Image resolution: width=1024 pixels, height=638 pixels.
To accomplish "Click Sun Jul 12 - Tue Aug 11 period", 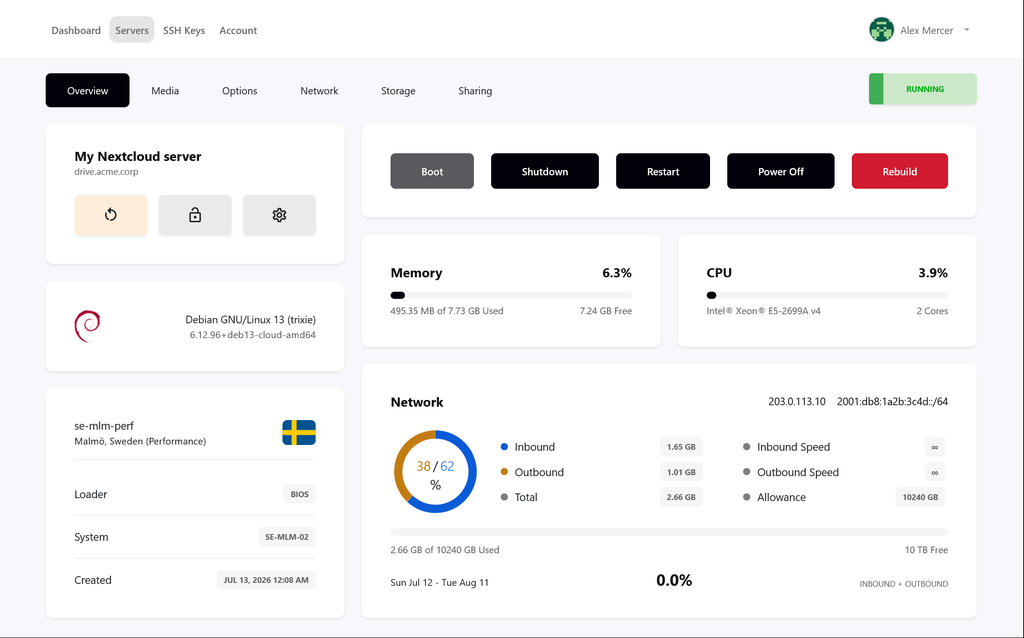I will [x=440, y=582].
